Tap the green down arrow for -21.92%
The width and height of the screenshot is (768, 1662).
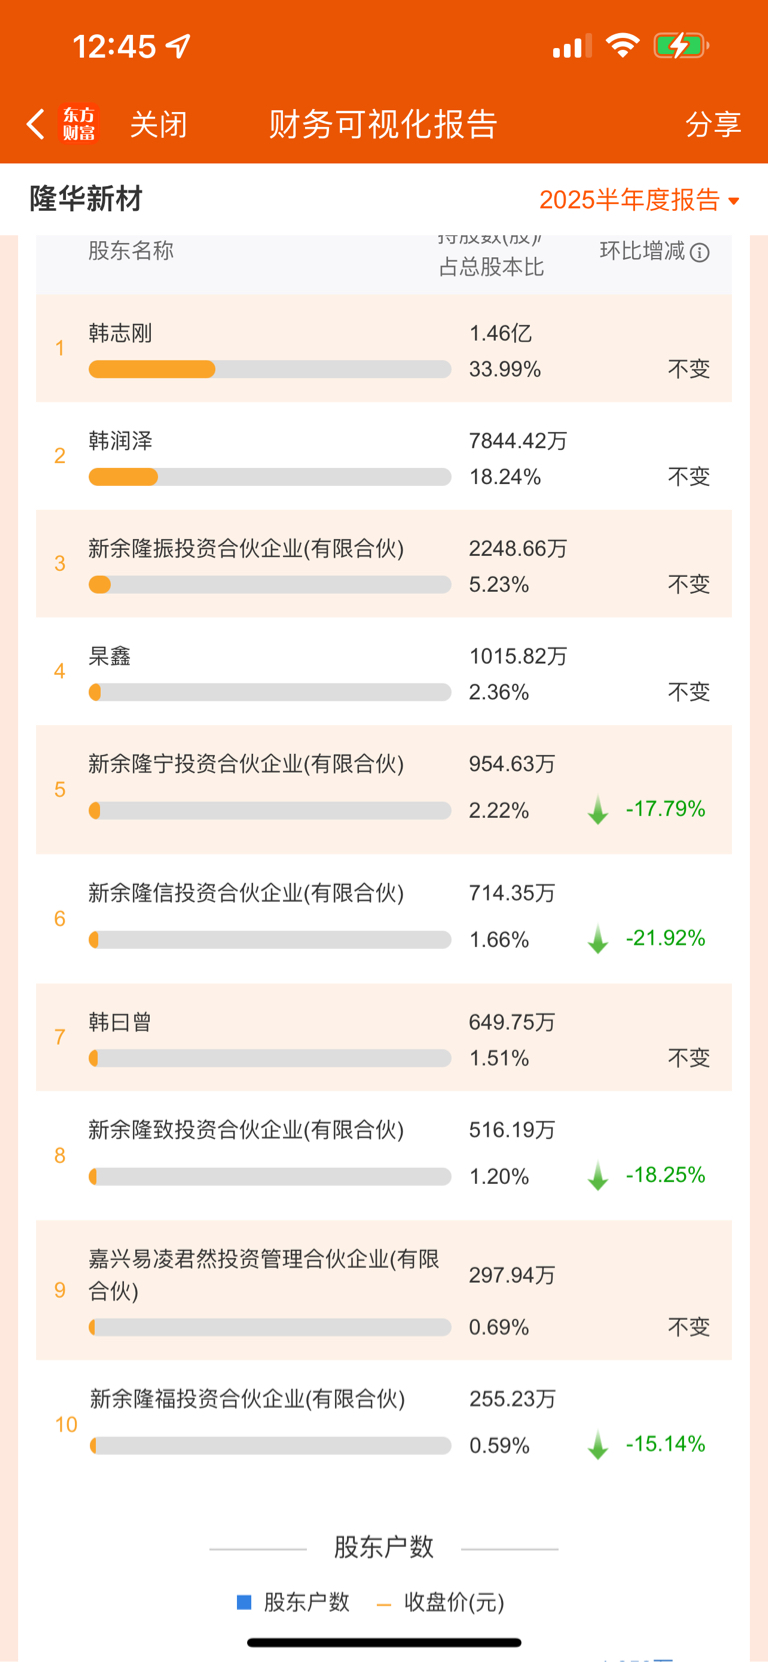(598, 939)
